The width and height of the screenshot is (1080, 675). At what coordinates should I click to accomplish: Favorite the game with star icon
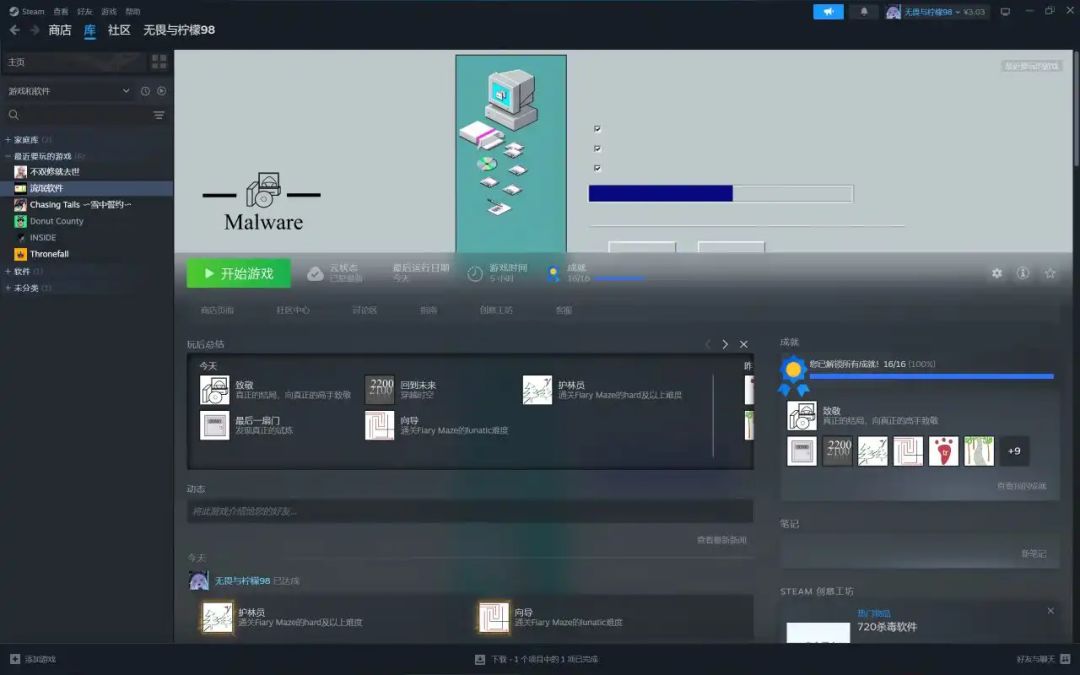1050,273
